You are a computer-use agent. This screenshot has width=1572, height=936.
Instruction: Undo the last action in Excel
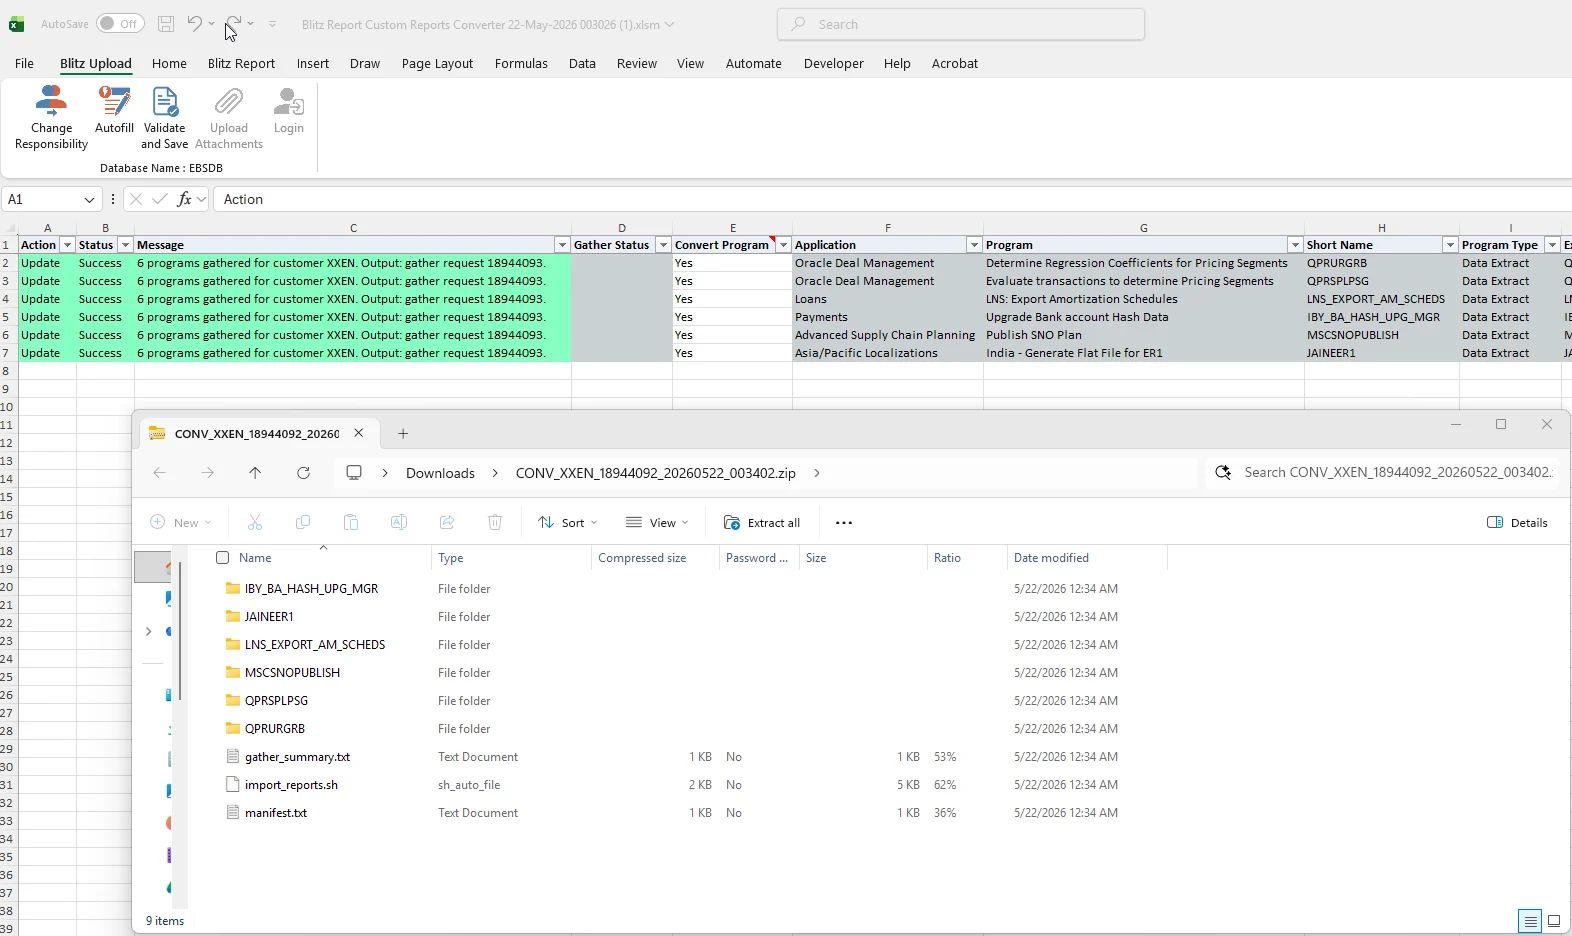tap(195, 24)
